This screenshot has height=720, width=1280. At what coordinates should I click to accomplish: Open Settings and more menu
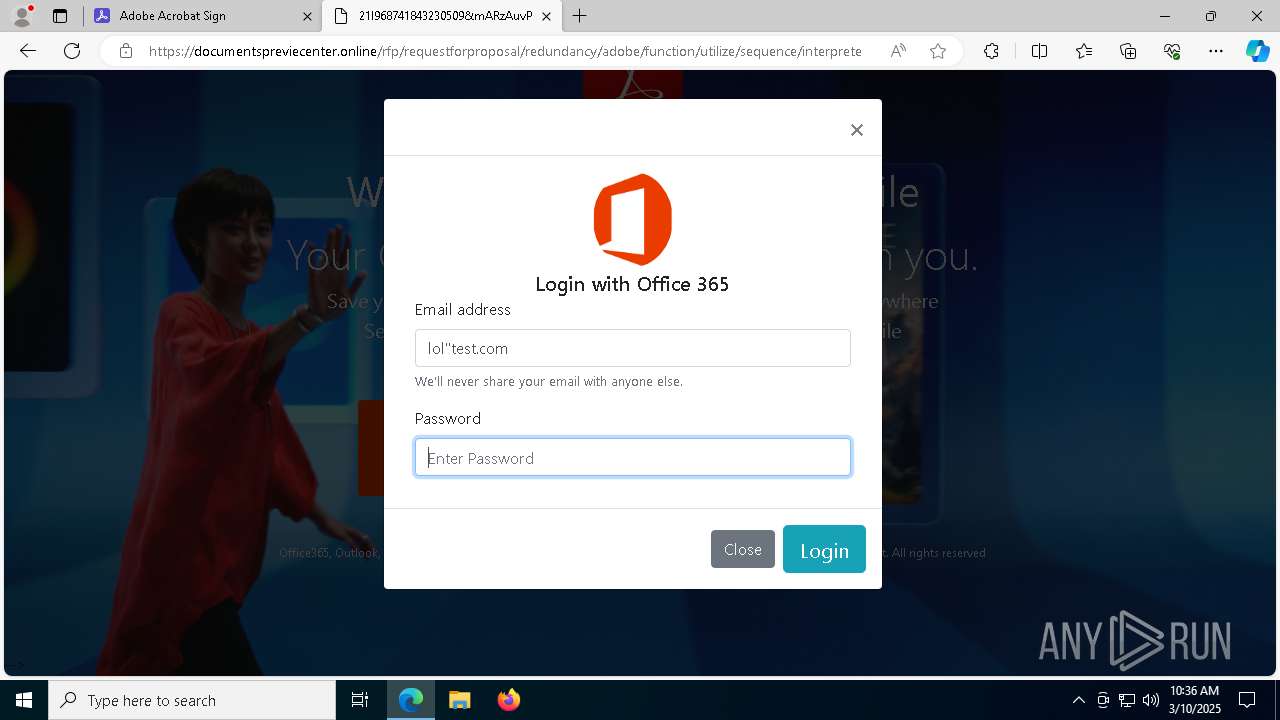click(x=1216, y=51)
